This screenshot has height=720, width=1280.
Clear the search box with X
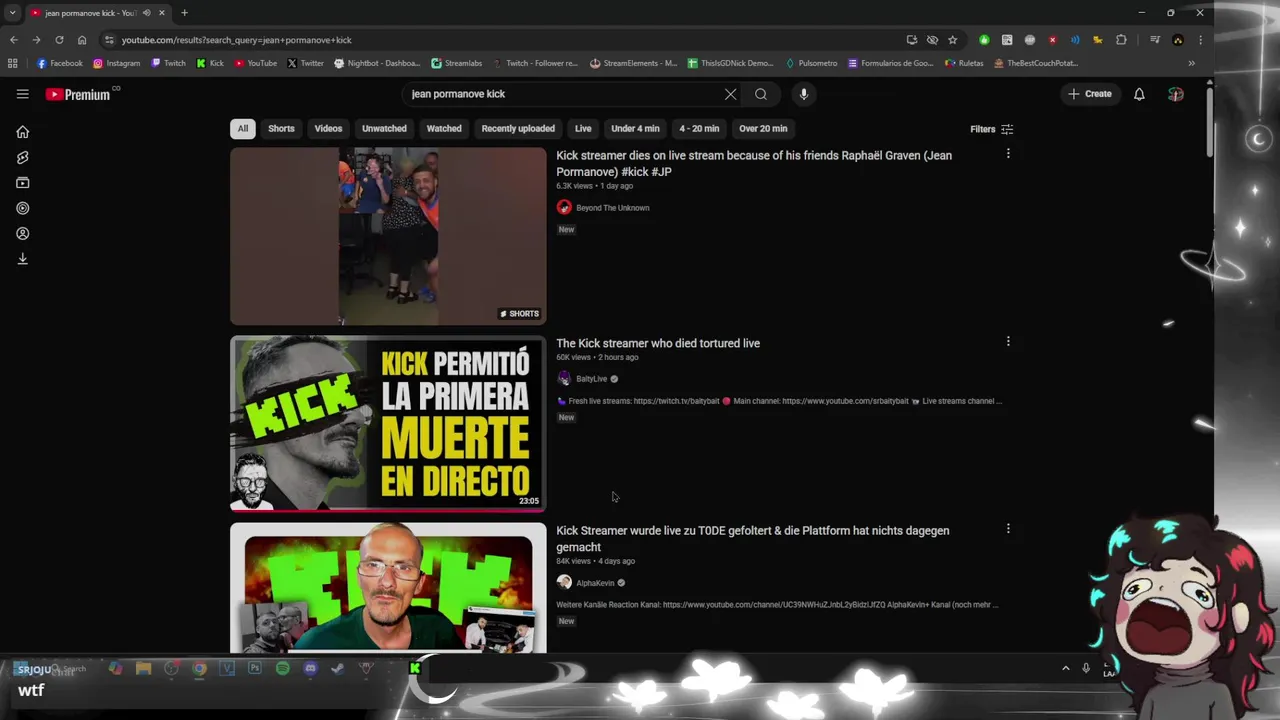[730, 94]
